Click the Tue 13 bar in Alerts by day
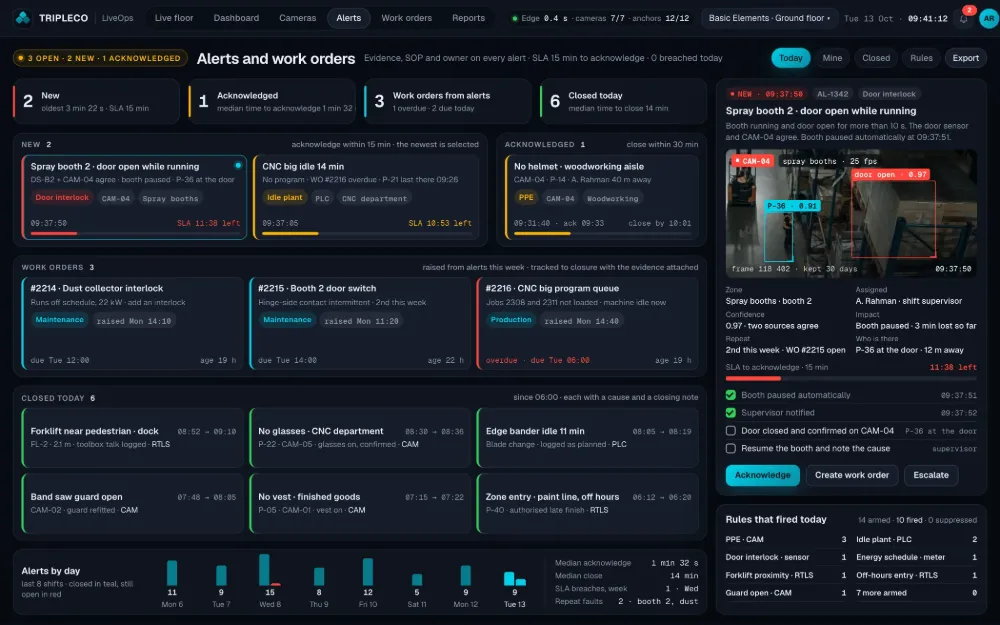 (510, 578)
